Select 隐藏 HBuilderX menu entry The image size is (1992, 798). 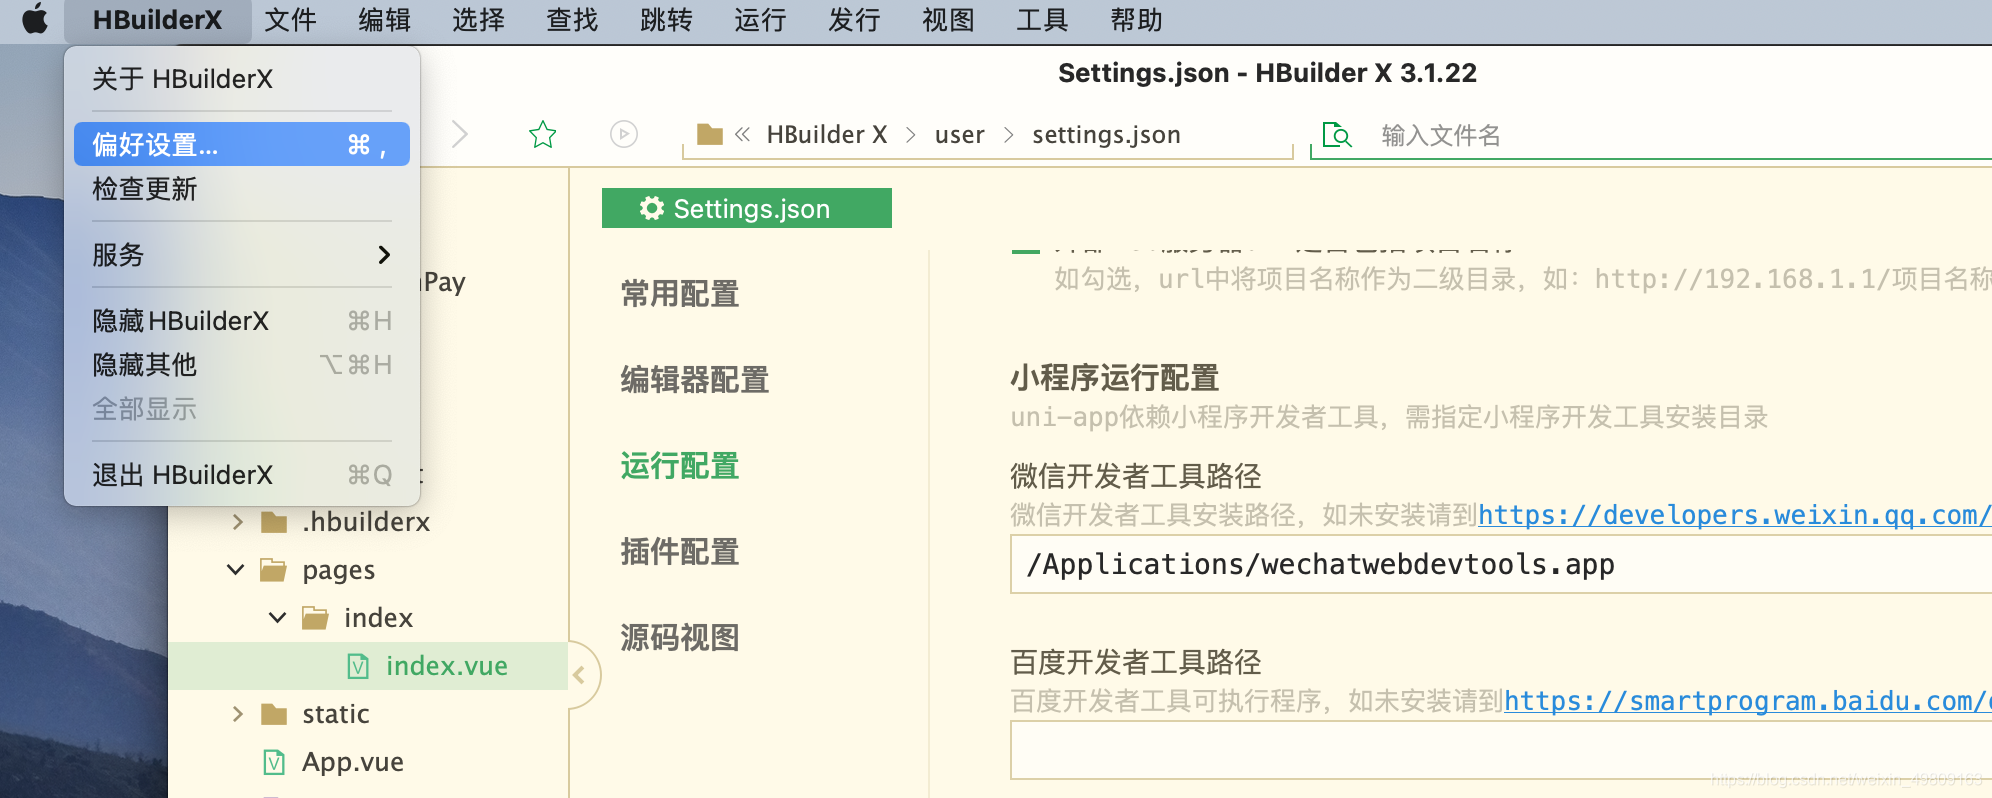coord(242,321)
